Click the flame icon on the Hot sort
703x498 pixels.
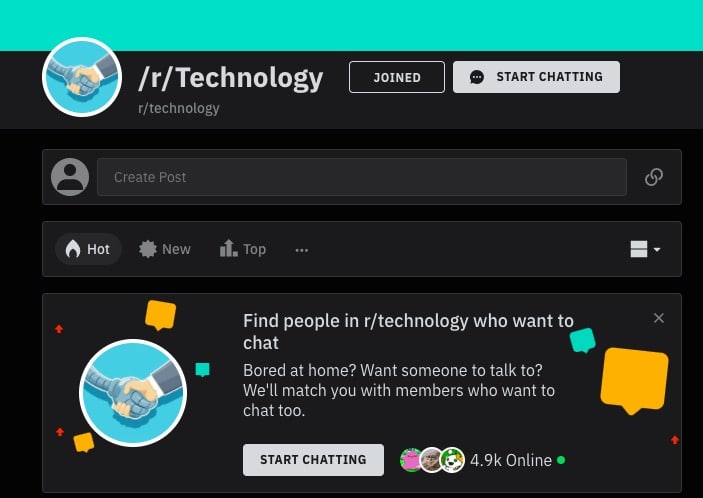click(x=73, y=249)
